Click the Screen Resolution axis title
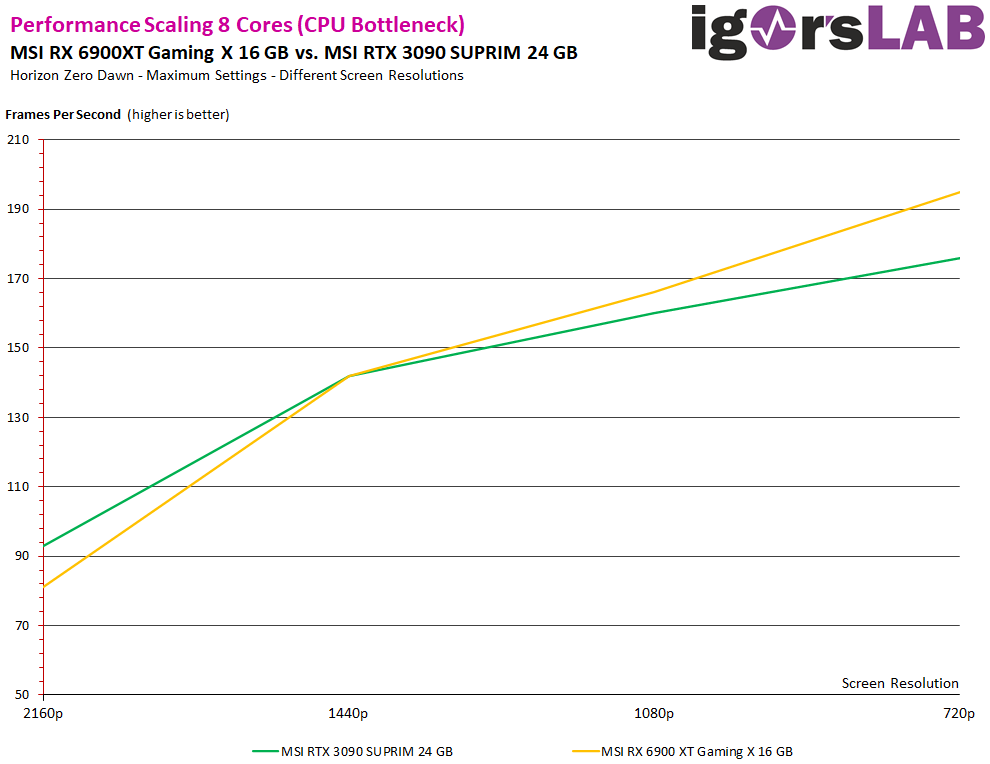990x764 pixels. point(900,683)
